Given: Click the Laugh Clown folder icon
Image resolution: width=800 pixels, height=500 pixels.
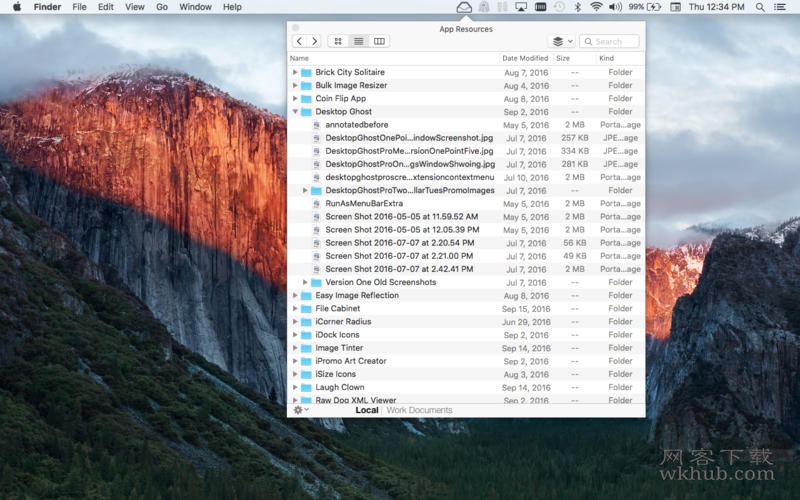Looking at the screenshot, I should coord(306,387).
